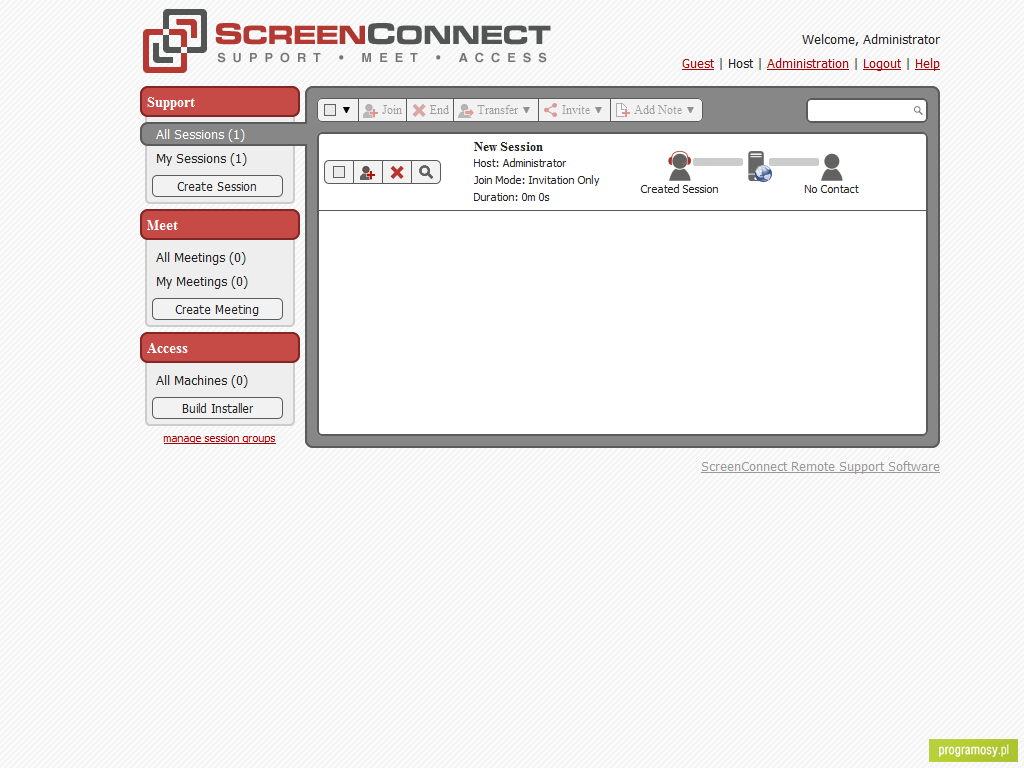Click the 'No Contact' label
Image resolution: width=1024 pixels, height=768 pixels.
[x=831, y=189]
